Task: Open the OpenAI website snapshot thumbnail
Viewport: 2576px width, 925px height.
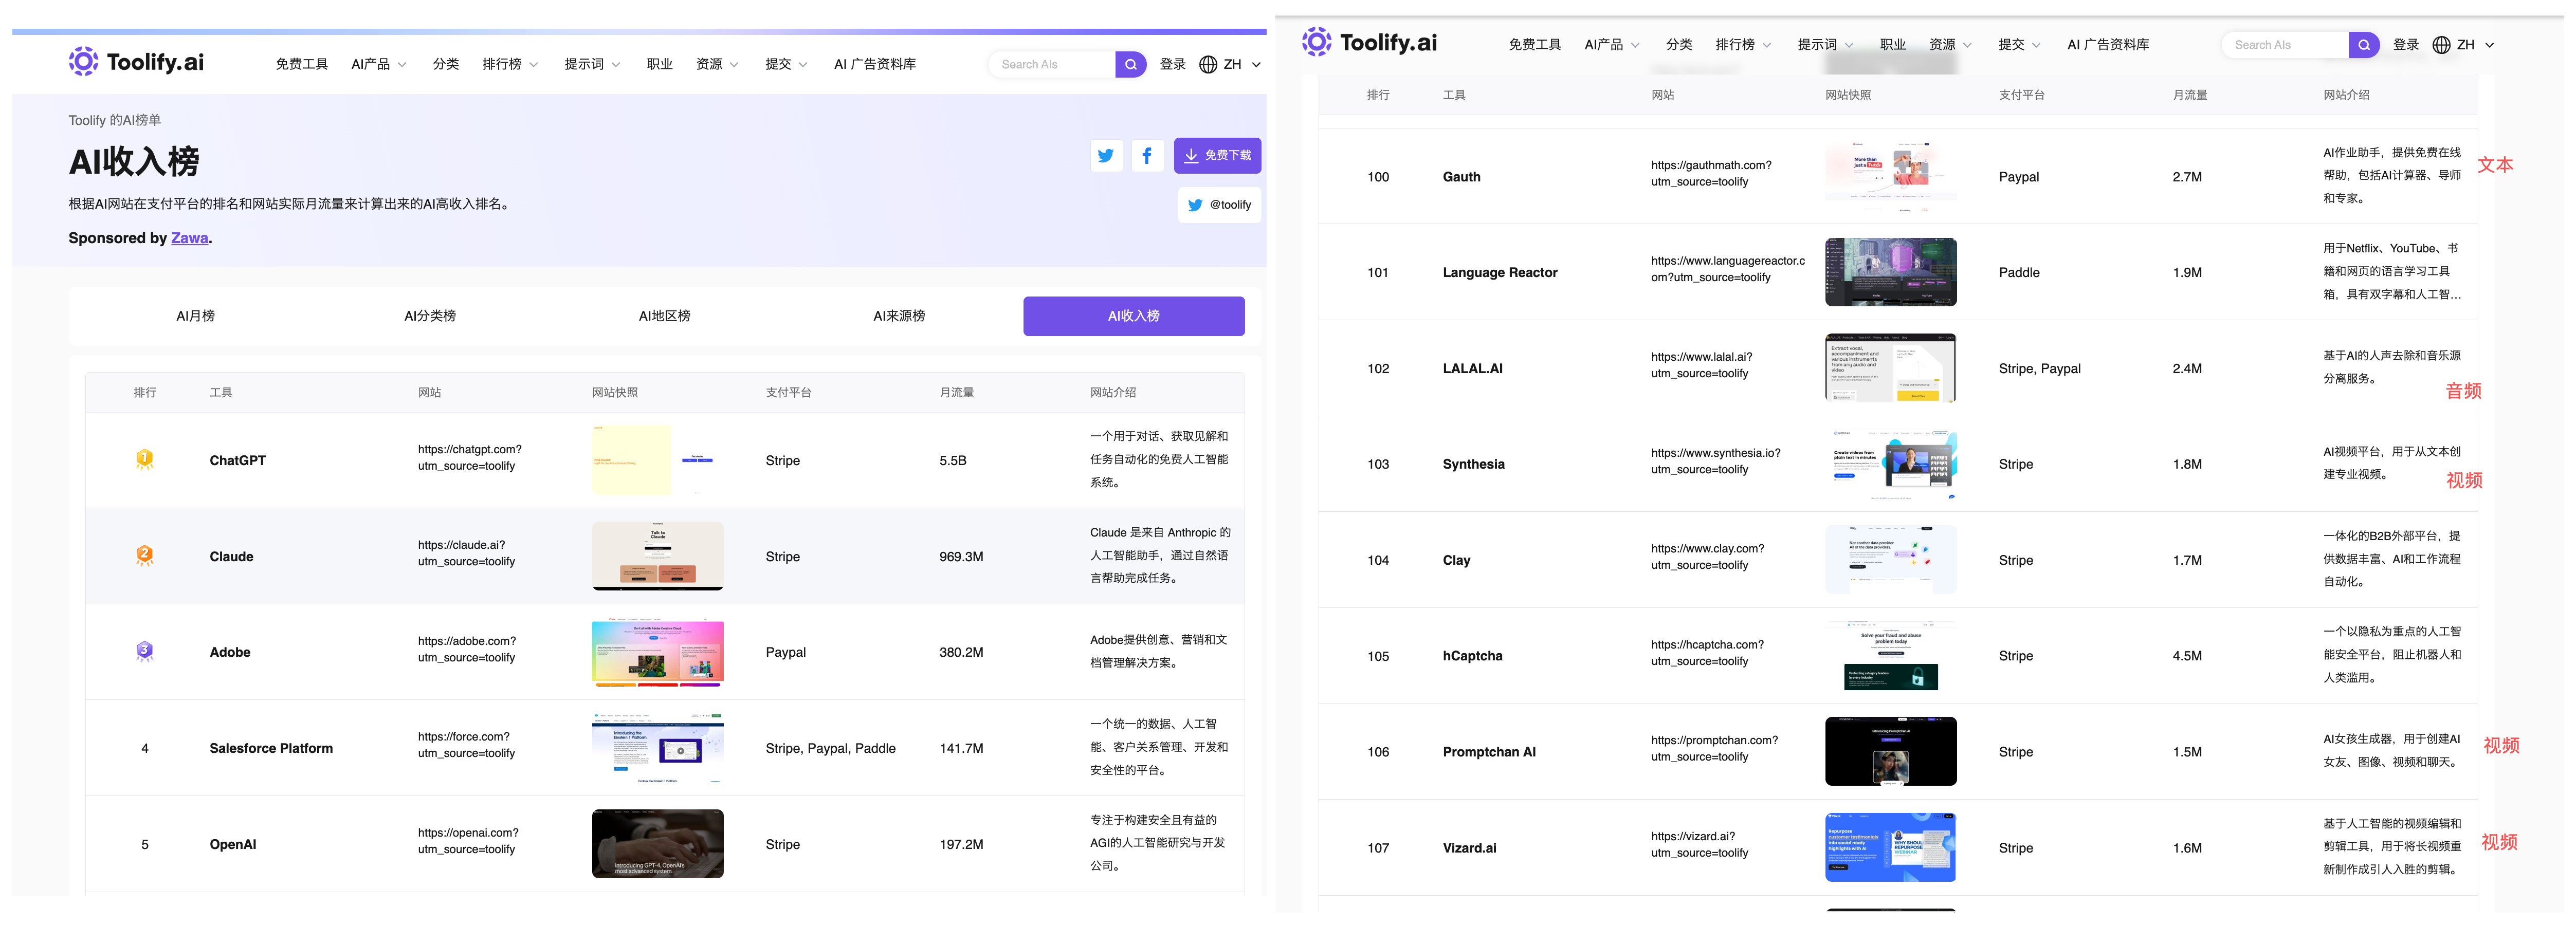Action: point(658,844)
